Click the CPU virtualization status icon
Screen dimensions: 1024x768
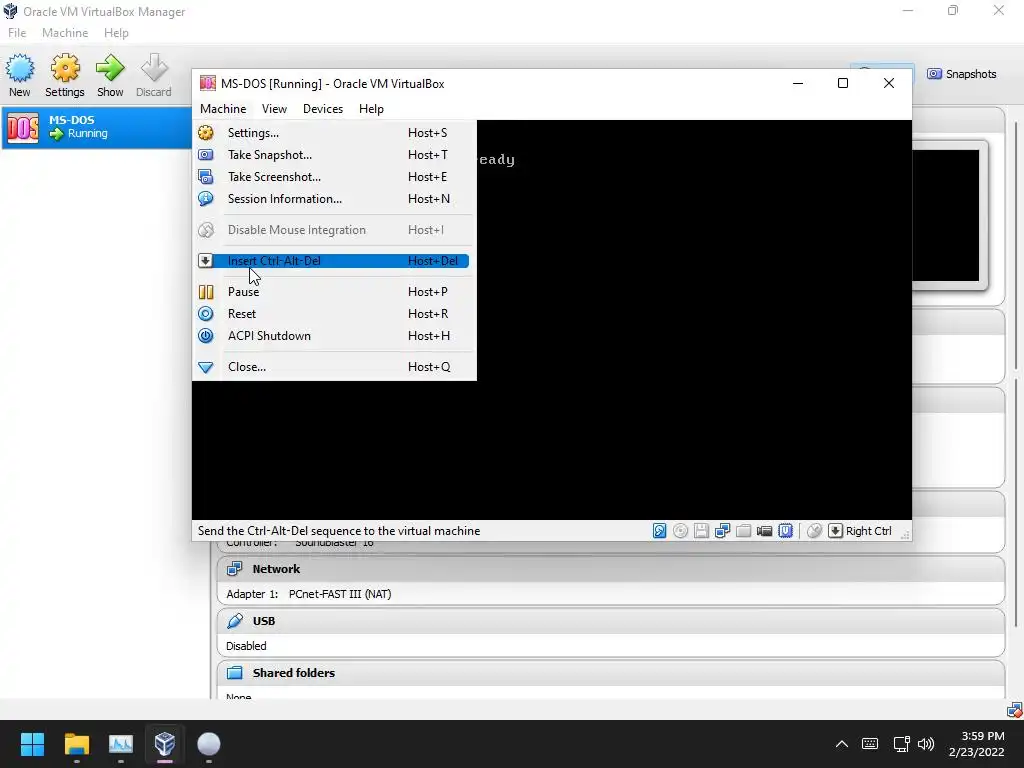click(x=785, y=531)
